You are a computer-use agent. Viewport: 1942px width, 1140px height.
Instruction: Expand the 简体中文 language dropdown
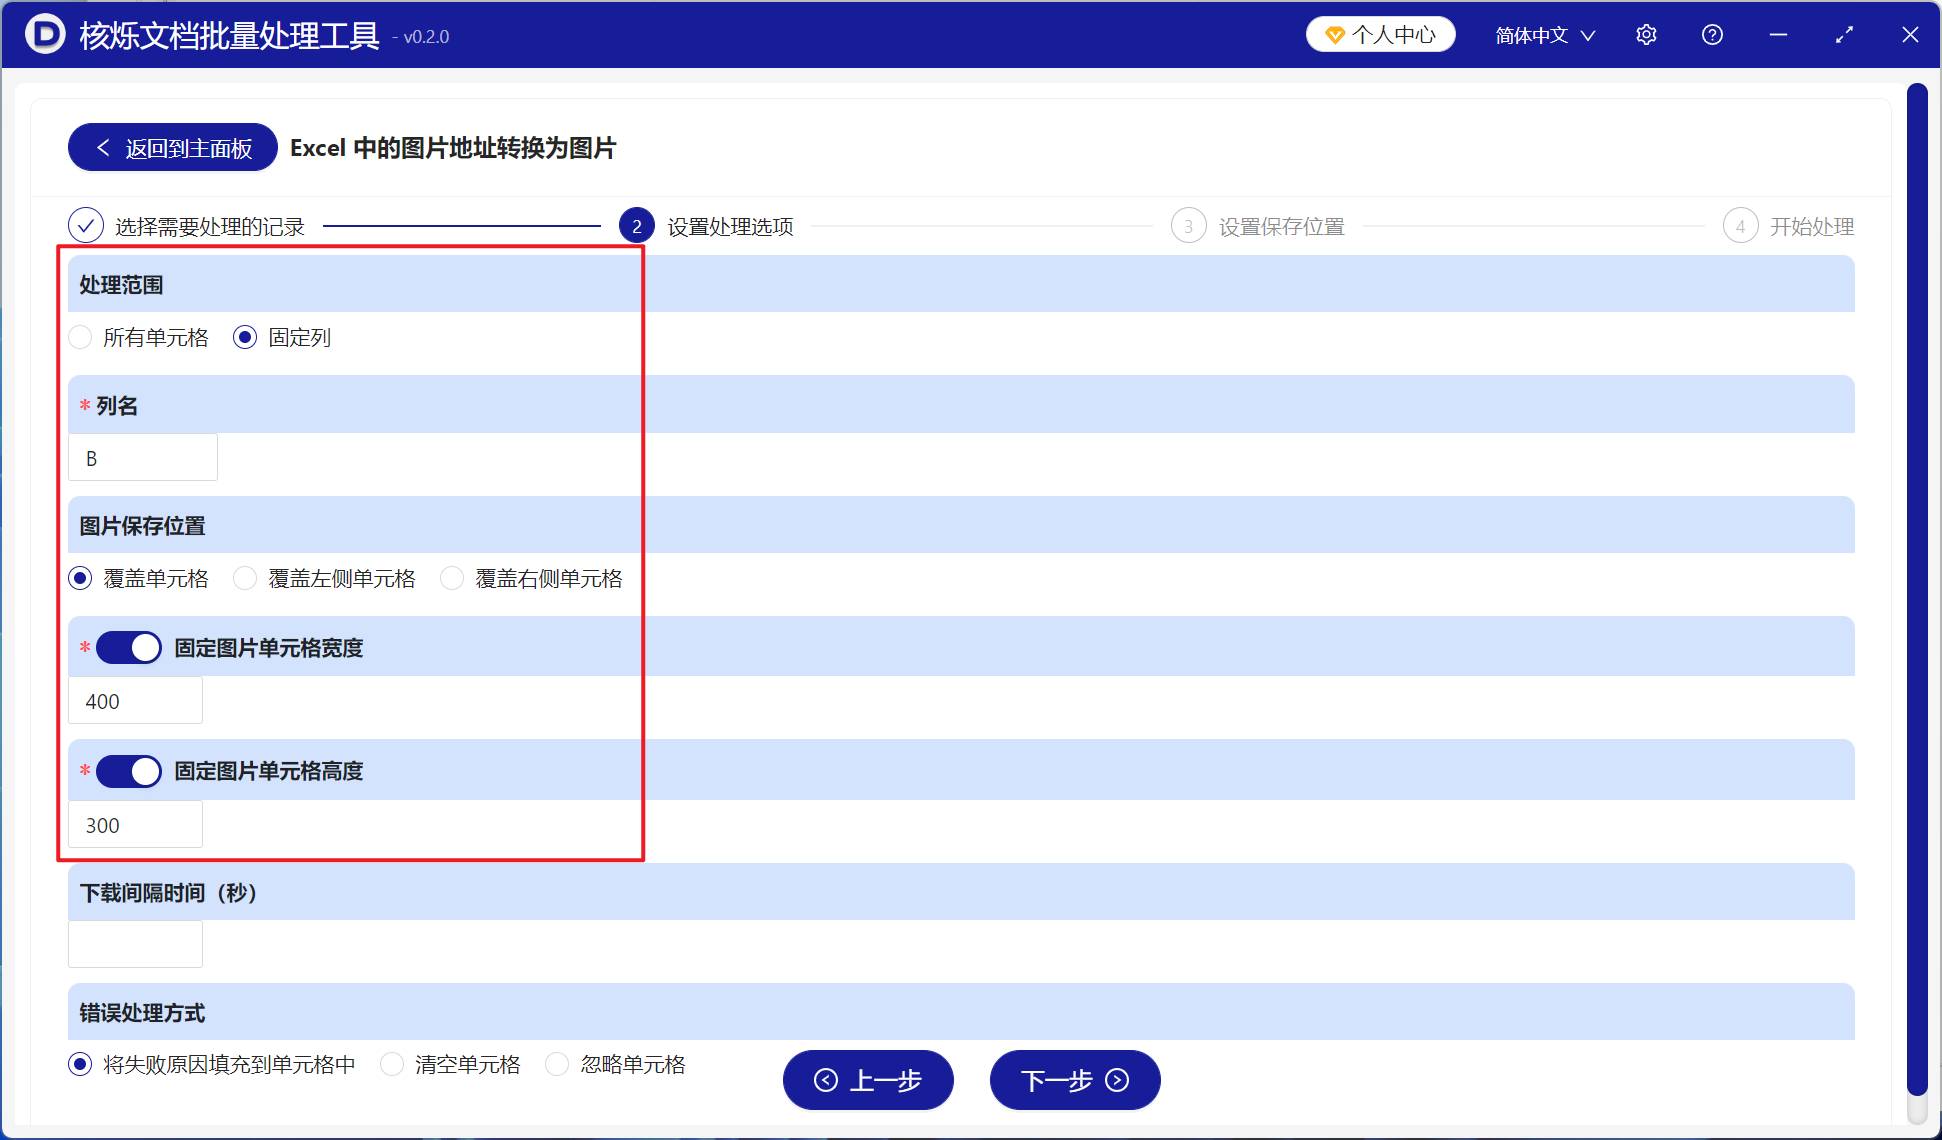pyautogui.click(x=1545, y=35)
